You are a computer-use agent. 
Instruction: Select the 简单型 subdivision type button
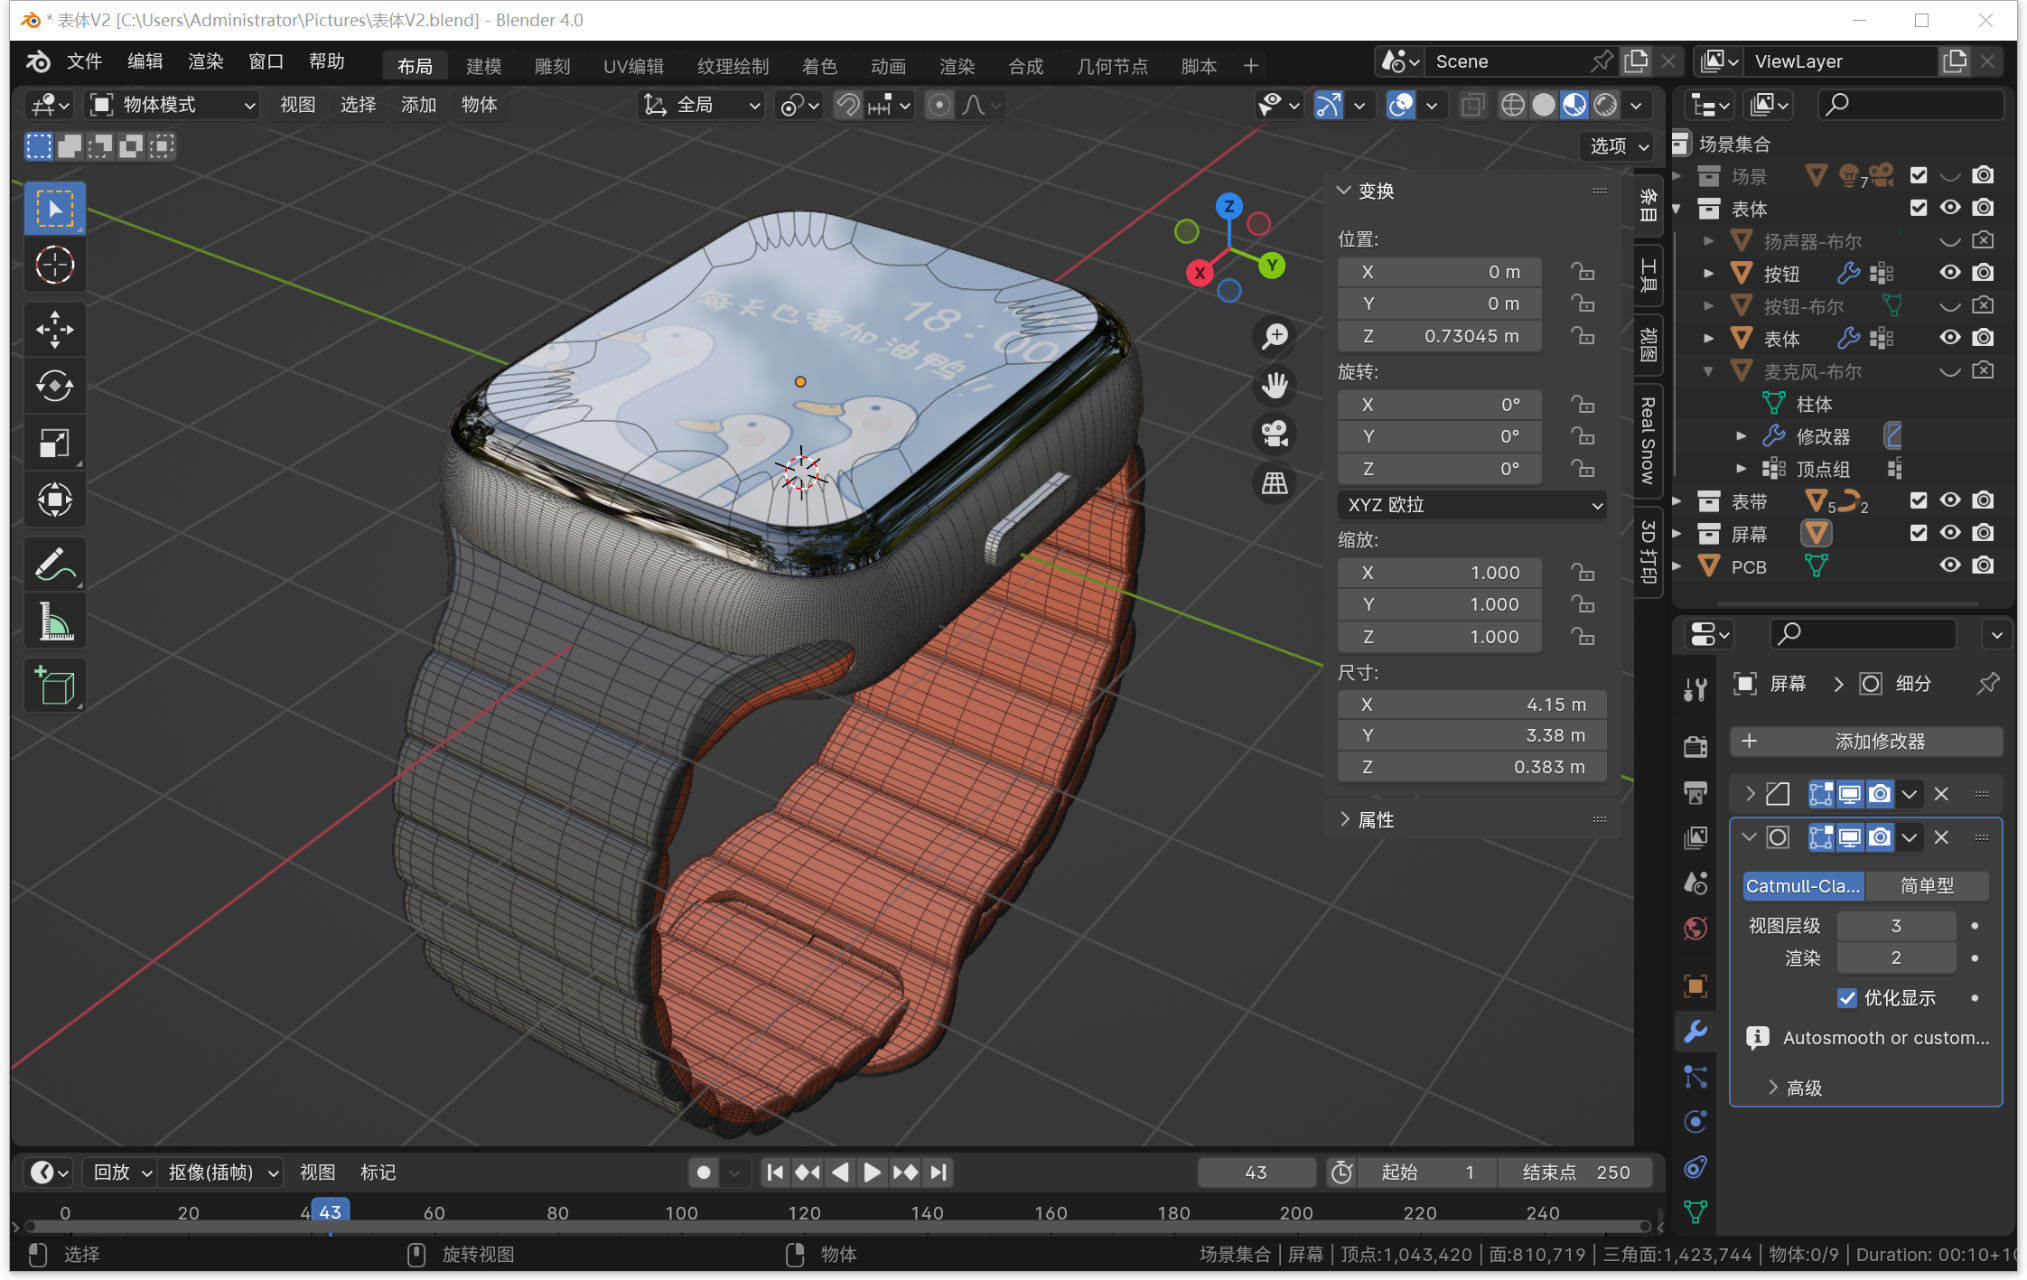[x=1926, y=886]
